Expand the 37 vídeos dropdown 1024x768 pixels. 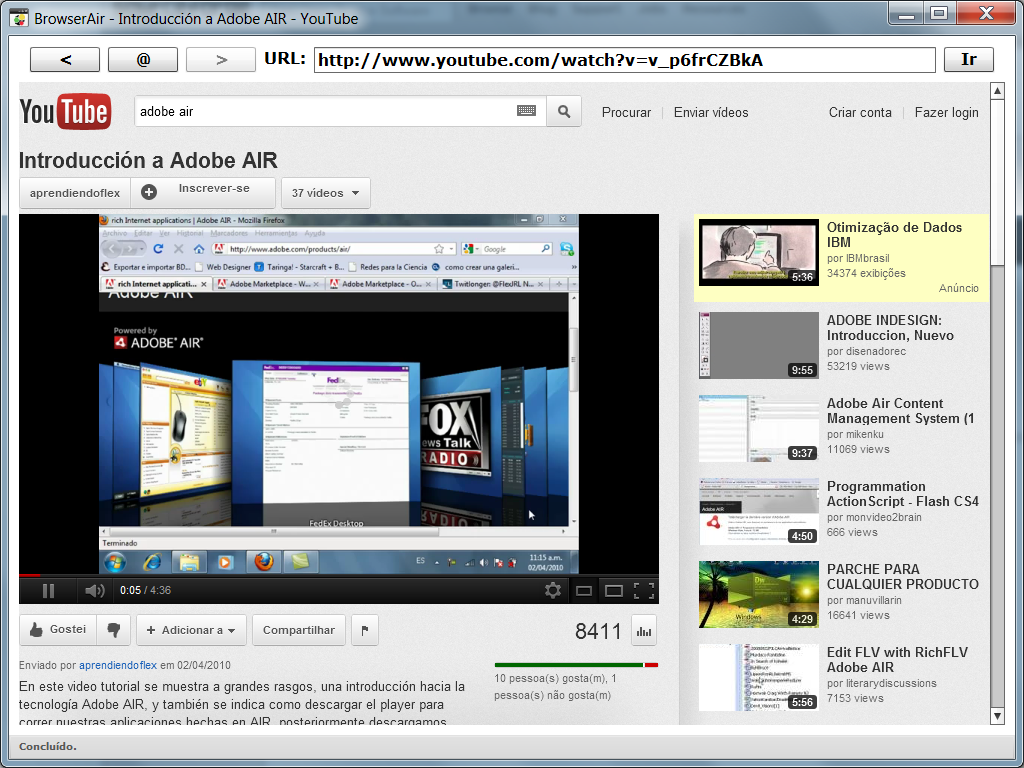click(x=326, y=193)
